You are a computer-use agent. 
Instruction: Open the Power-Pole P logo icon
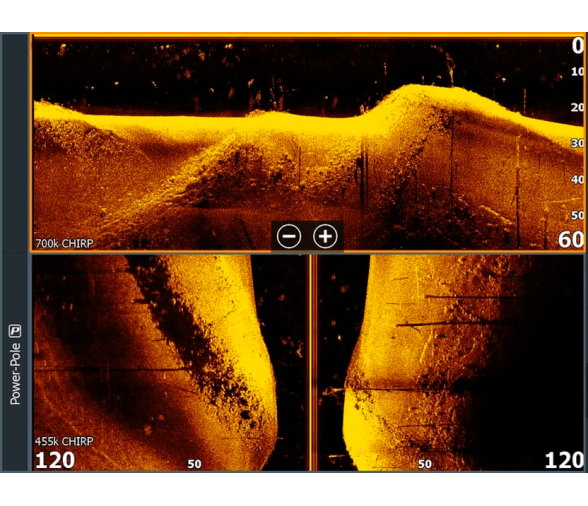(x=15, y=331)
